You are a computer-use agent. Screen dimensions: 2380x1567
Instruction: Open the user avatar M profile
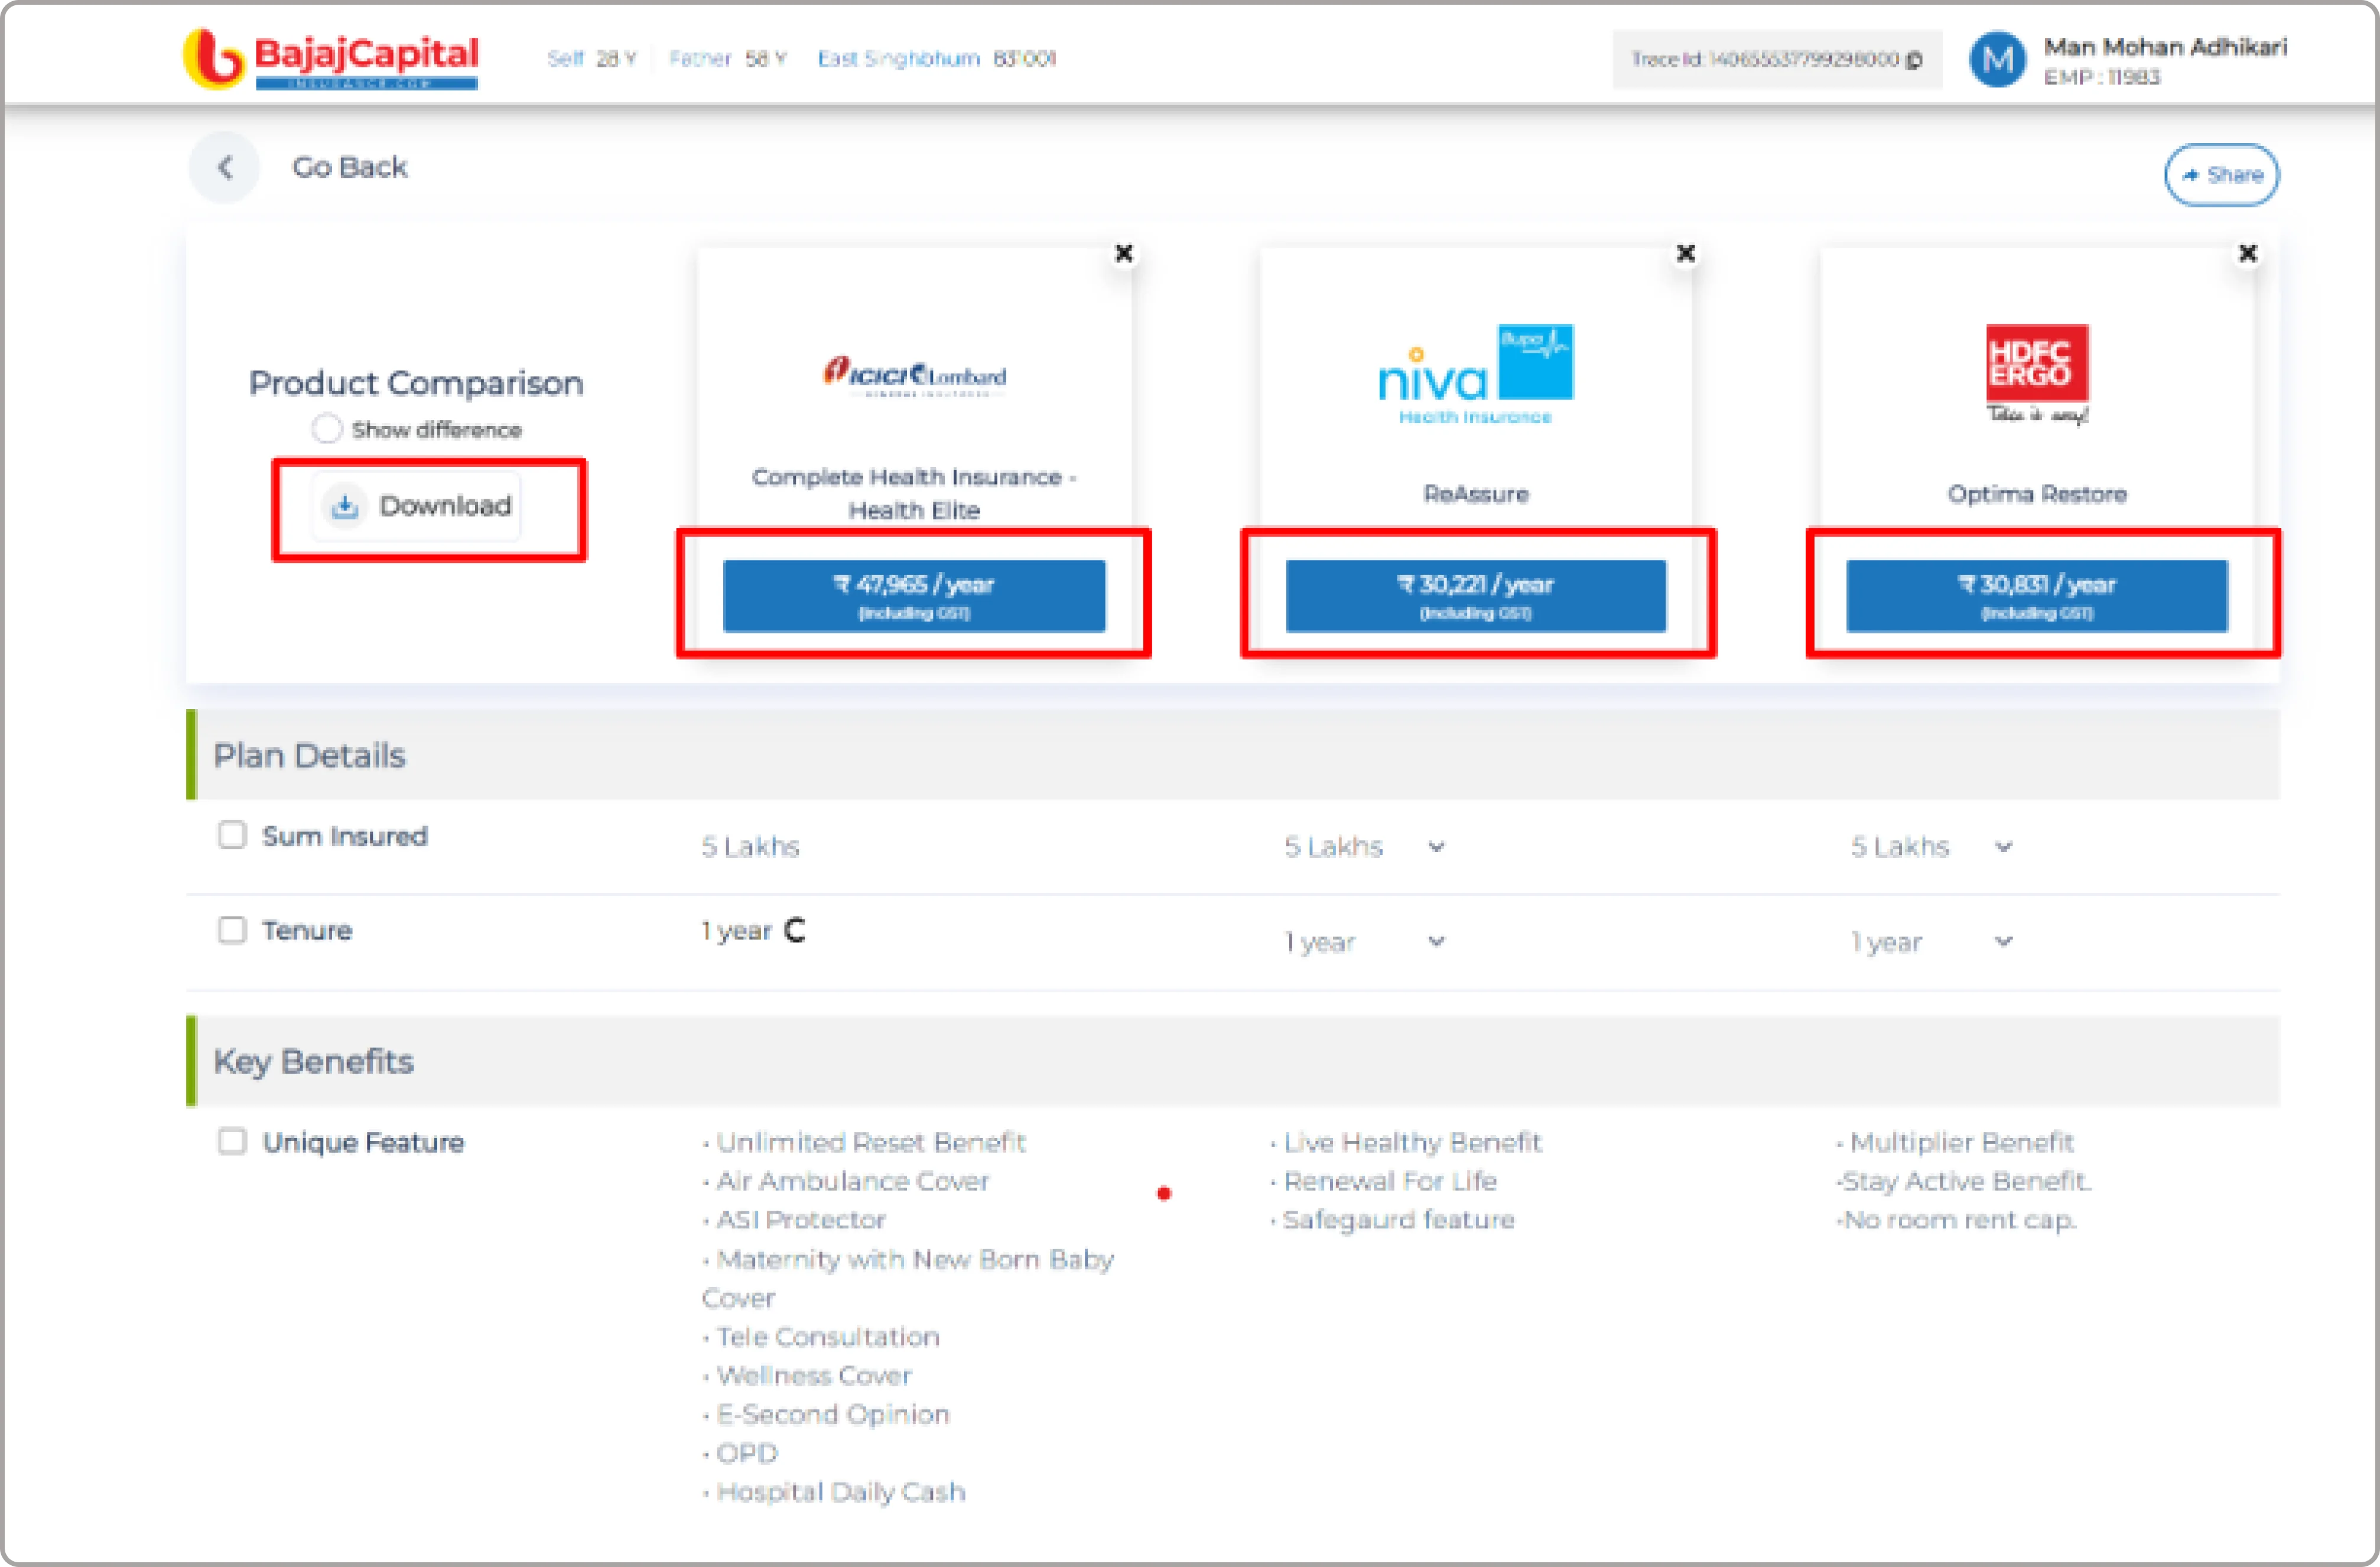pos(1997,60)
